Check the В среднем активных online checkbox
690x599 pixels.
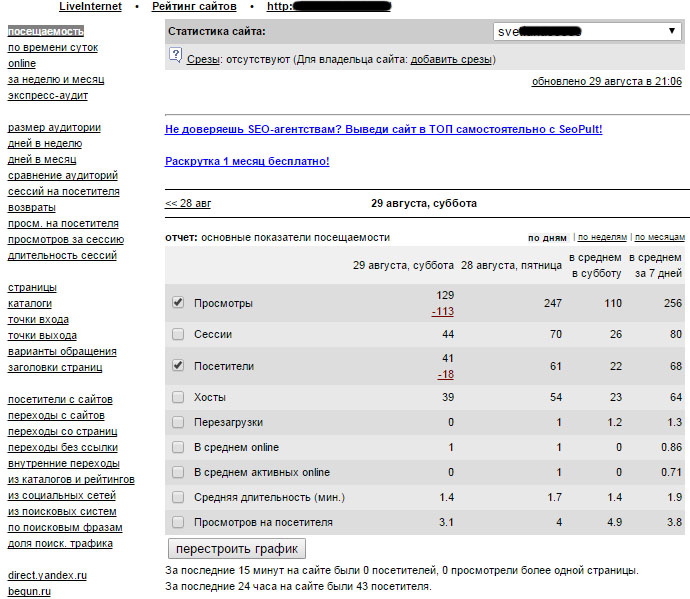point(178,472)
